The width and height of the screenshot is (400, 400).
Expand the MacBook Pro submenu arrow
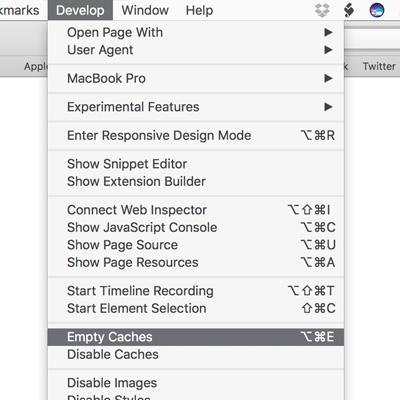click(x=328, y=79)
